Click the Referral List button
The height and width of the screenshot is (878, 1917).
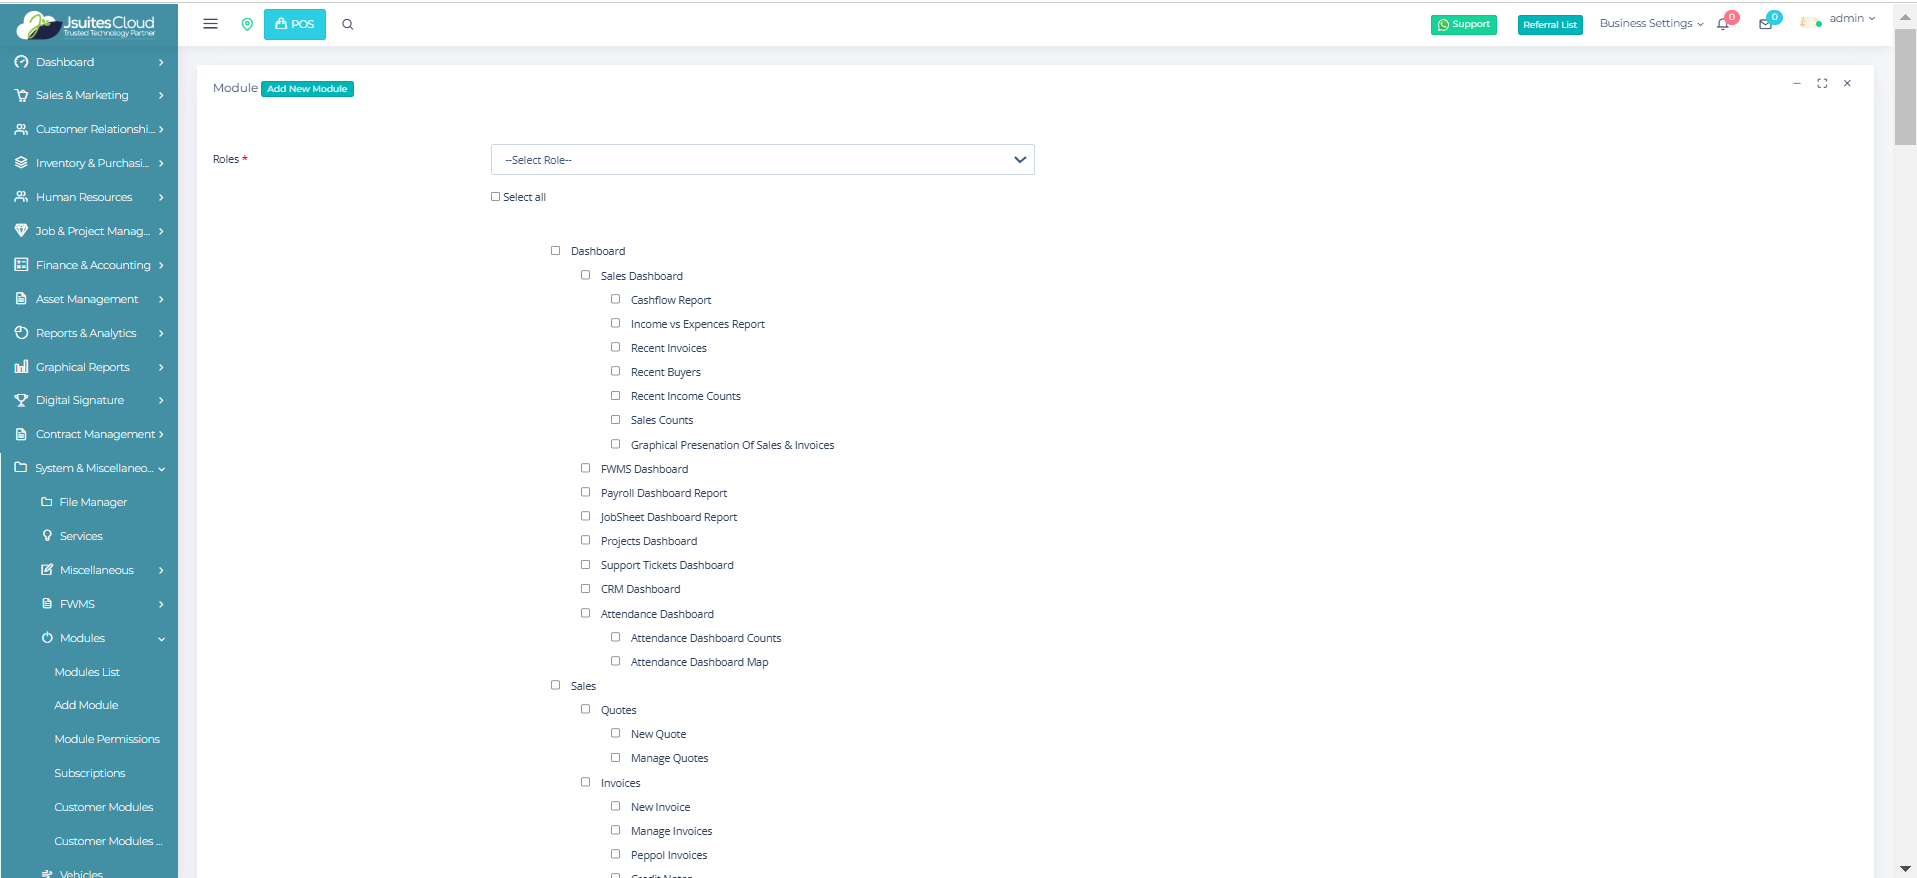coord(1549,25)
